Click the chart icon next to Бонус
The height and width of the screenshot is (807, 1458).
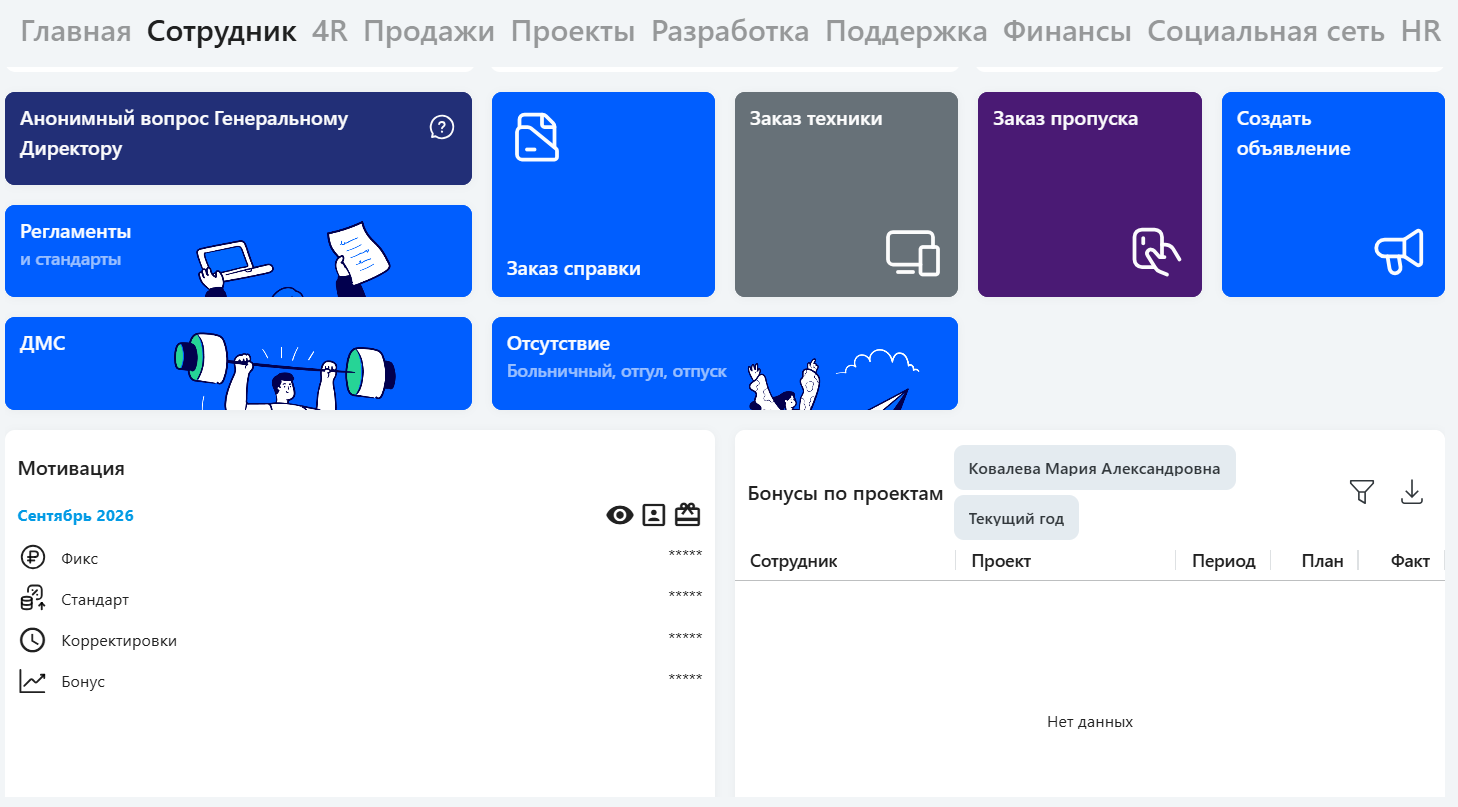click(33, 681)
